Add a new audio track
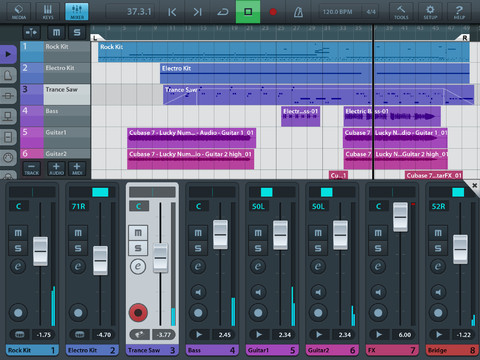The image size is (480, 360). point(56,169)
